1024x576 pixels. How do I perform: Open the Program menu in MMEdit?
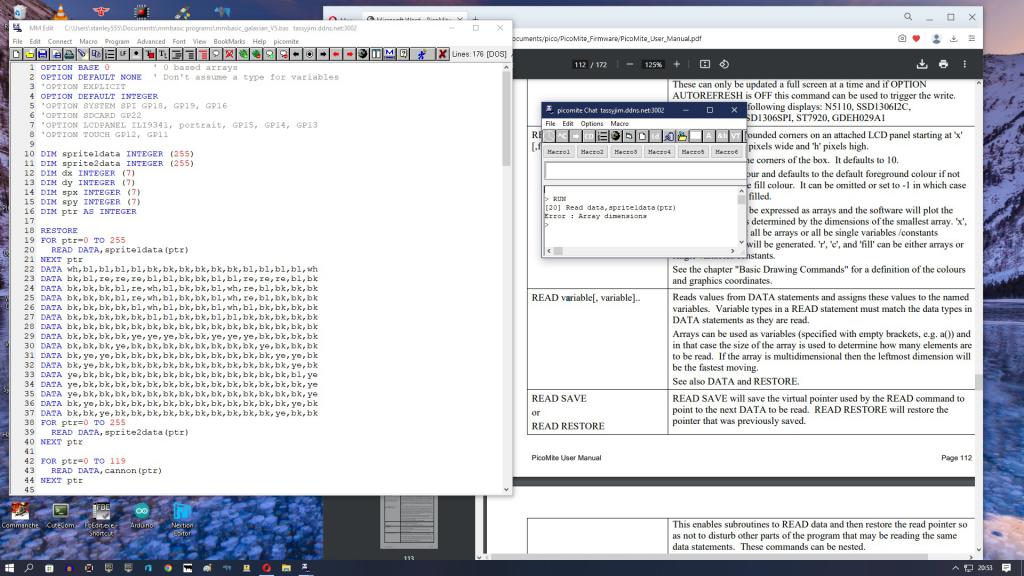(117, 41)
